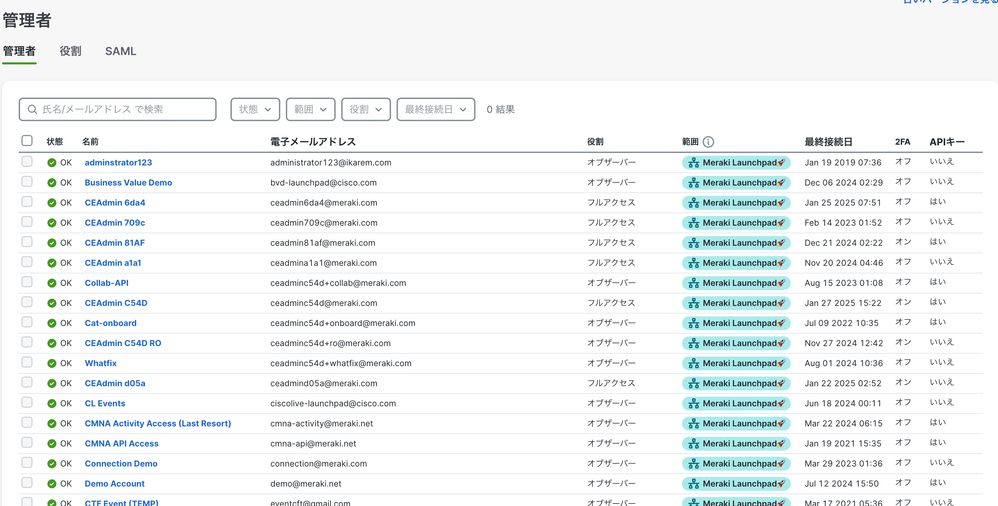Click the network icon in CEAdmin 6da4's scope badge

pyautogui.click(x=693, y=203)
